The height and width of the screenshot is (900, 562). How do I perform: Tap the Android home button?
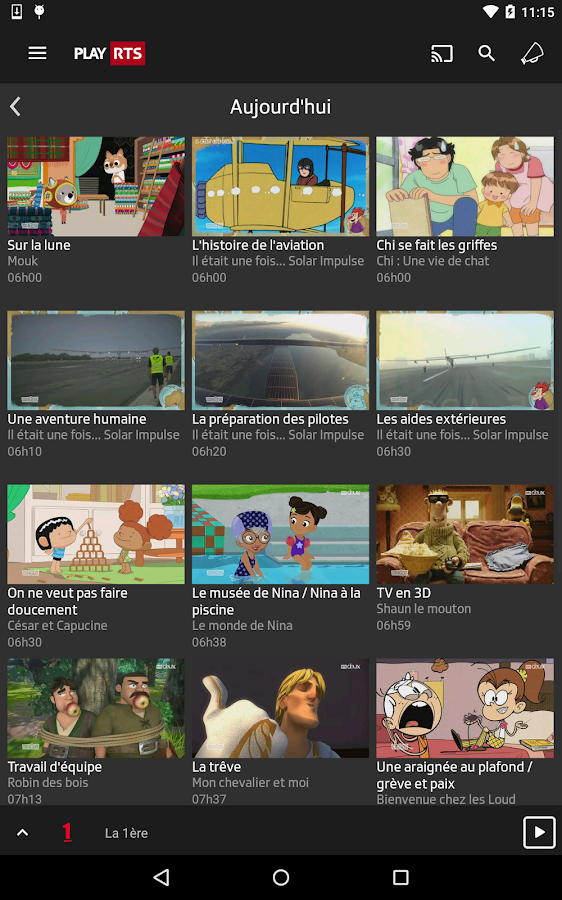tap(281, 877)
